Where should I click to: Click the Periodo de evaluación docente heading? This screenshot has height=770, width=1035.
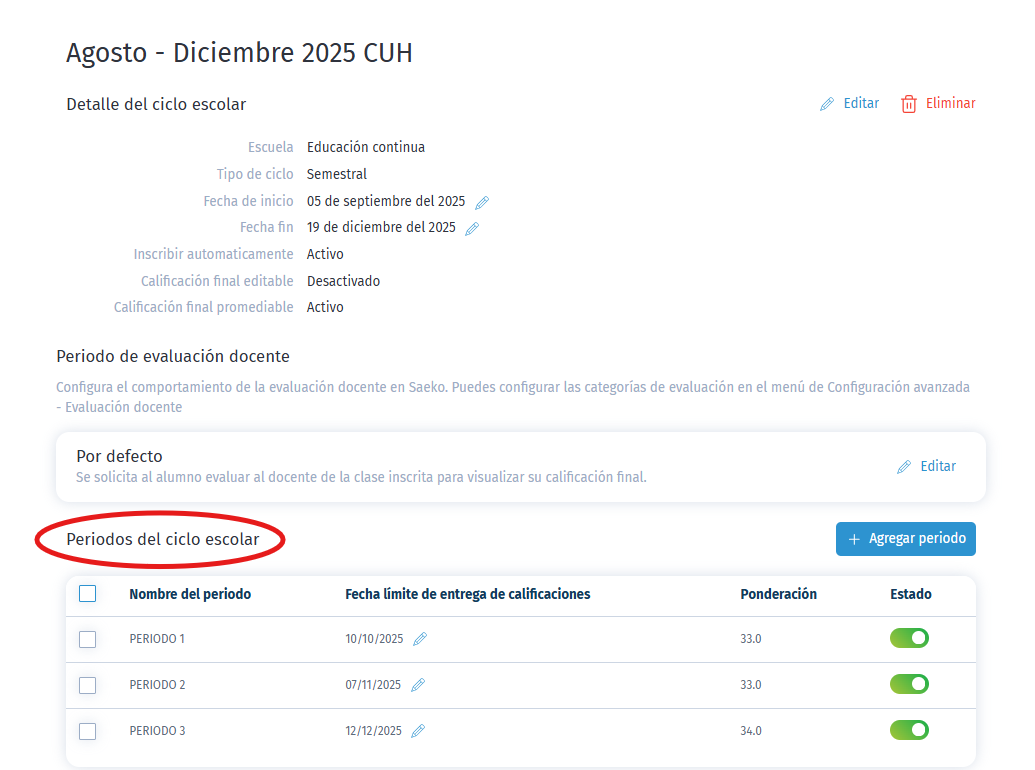point(173,356)
